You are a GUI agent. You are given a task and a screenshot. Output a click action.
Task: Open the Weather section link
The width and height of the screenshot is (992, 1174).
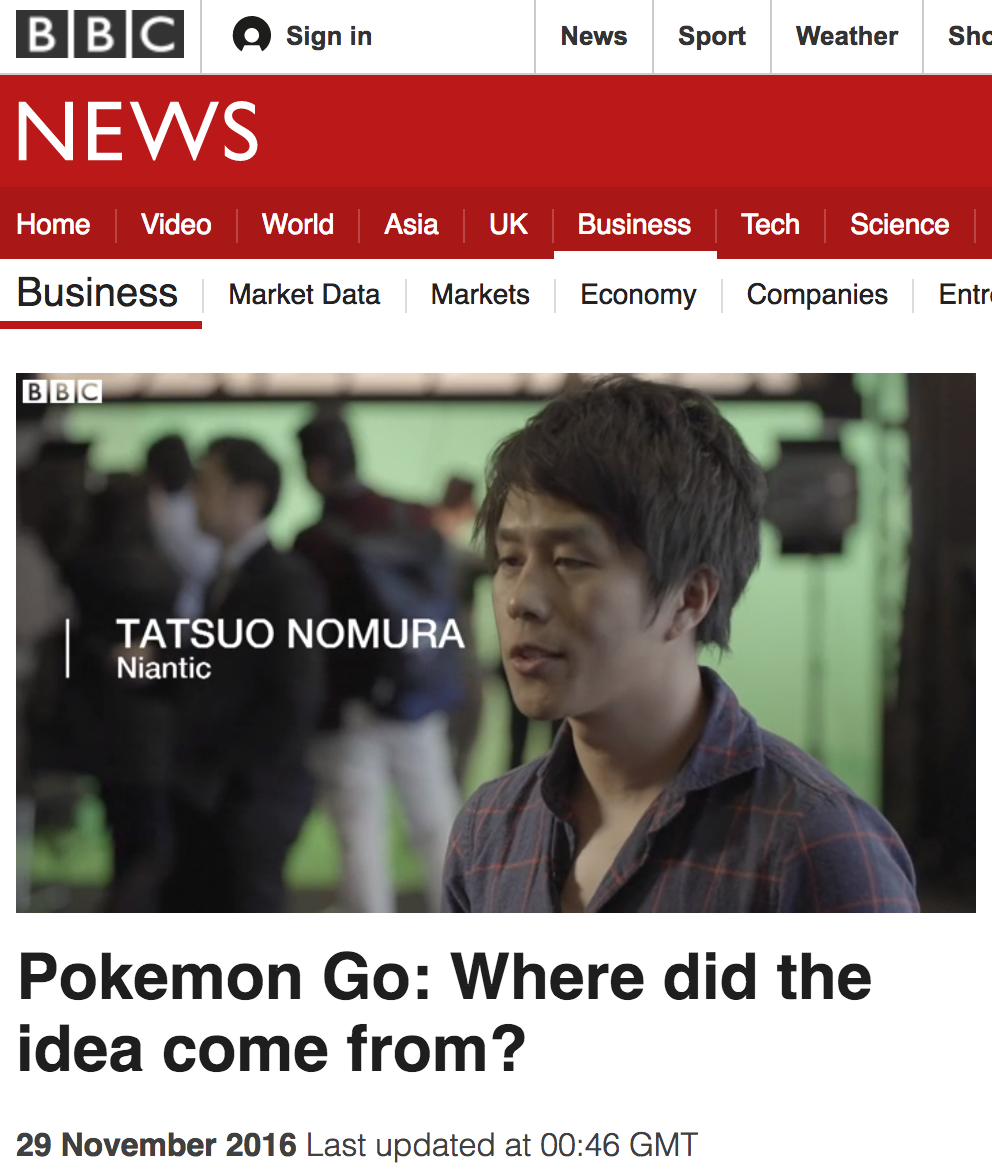tap(847, 36)
